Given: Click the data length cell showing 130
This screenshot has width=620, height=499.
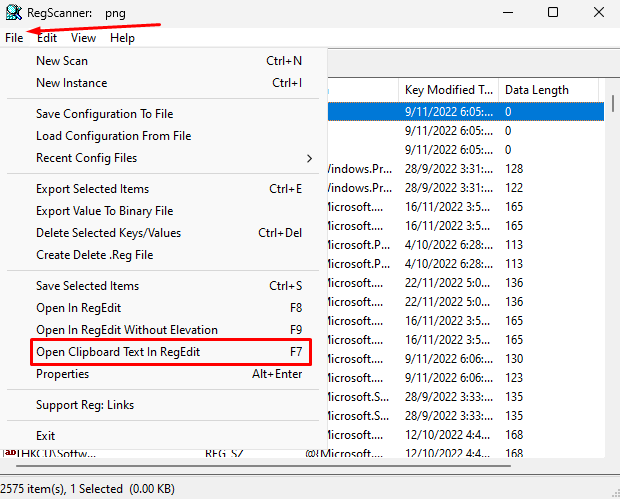Looking at the screenshot, I should [514, 359].
